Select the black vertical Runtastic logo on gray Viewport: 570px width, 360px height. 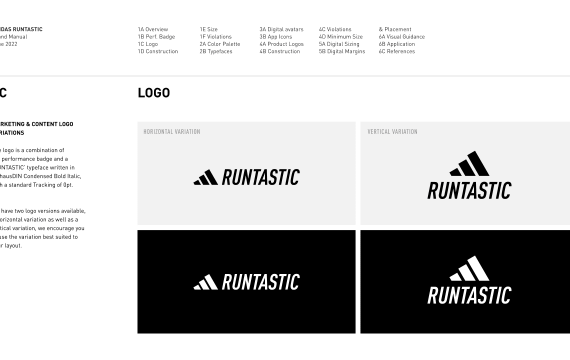tap(469, 175)
